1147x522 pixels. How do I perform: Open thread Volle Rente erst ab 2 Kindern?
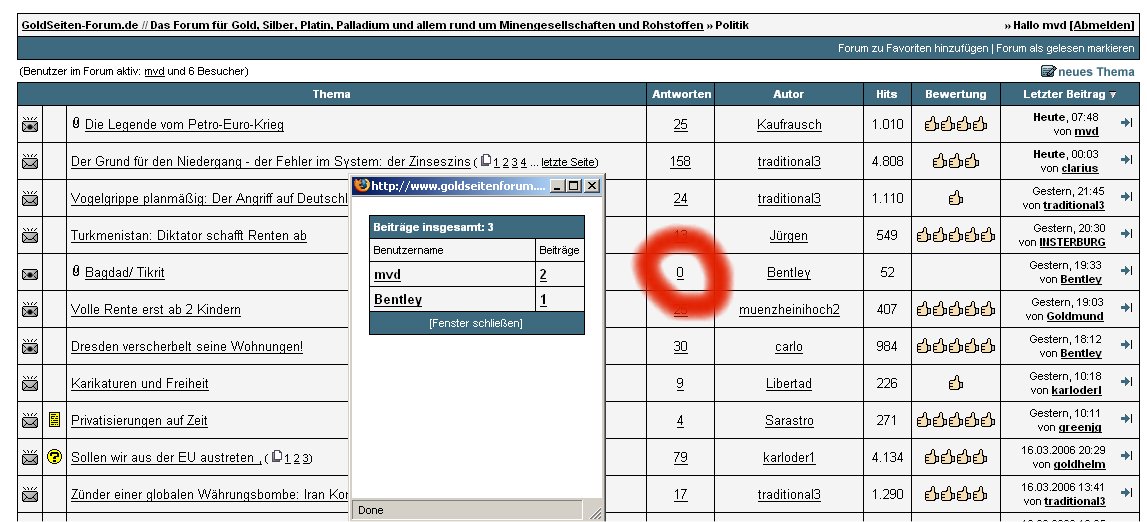pyautogui.click(x=156, y=309)
